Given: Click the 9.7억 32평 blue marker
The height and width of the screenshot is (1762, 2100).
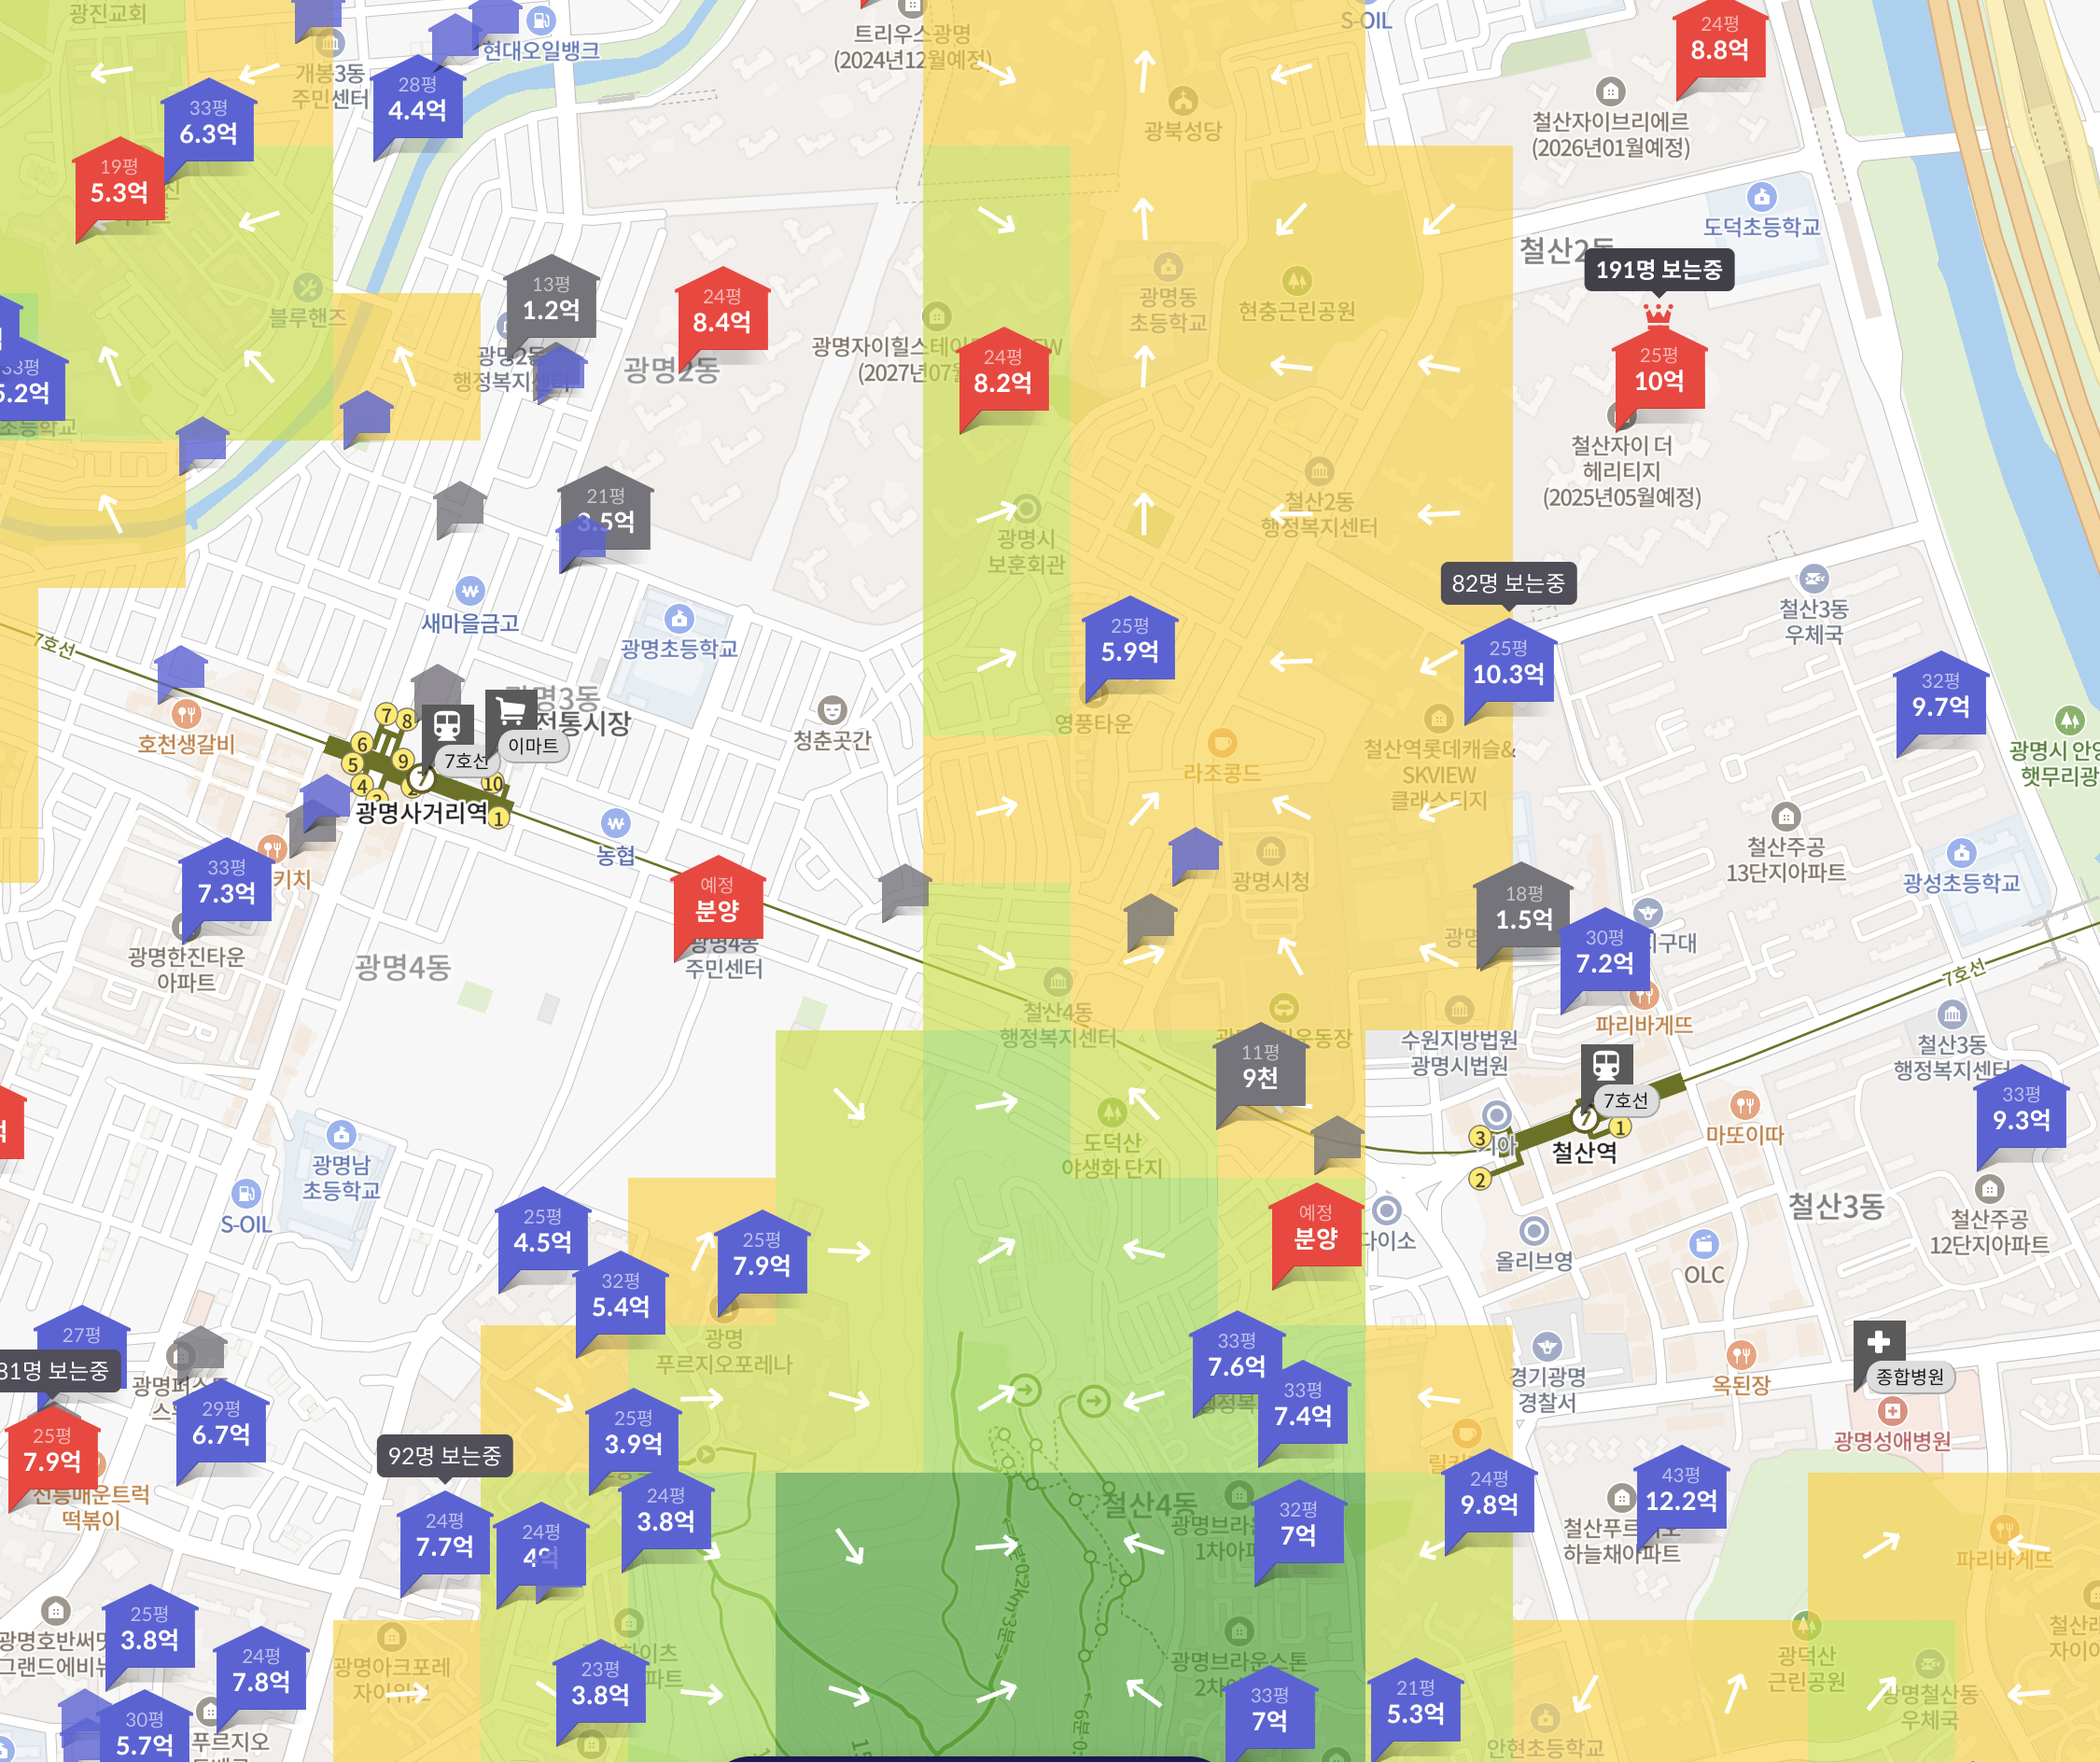Looking at the screenshot, I should click(x=1940, y=698).
